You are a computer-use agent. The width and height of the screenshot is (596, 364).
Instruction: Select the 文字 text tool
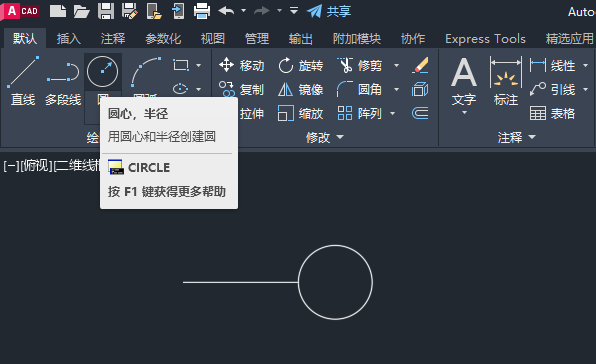464,81
